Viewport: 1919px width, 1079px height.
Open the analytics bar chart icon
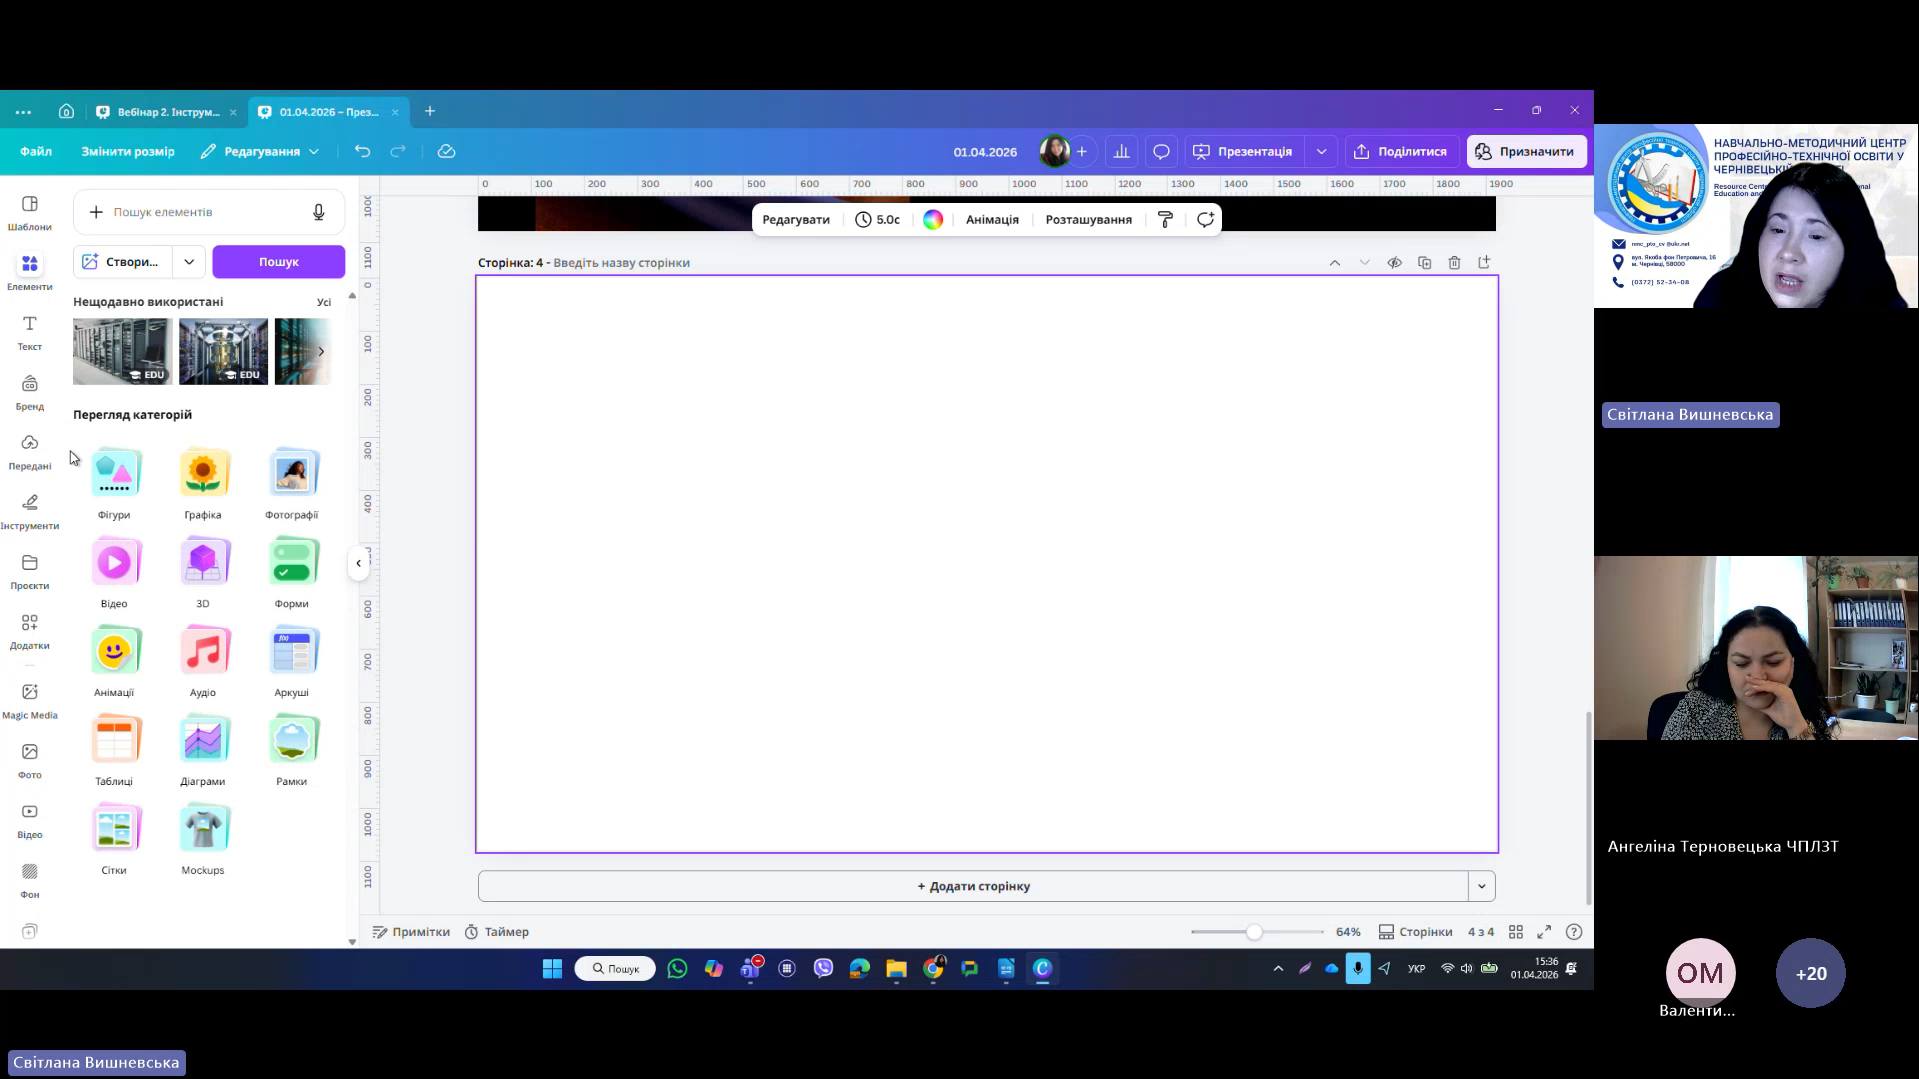click(1121, 151)
